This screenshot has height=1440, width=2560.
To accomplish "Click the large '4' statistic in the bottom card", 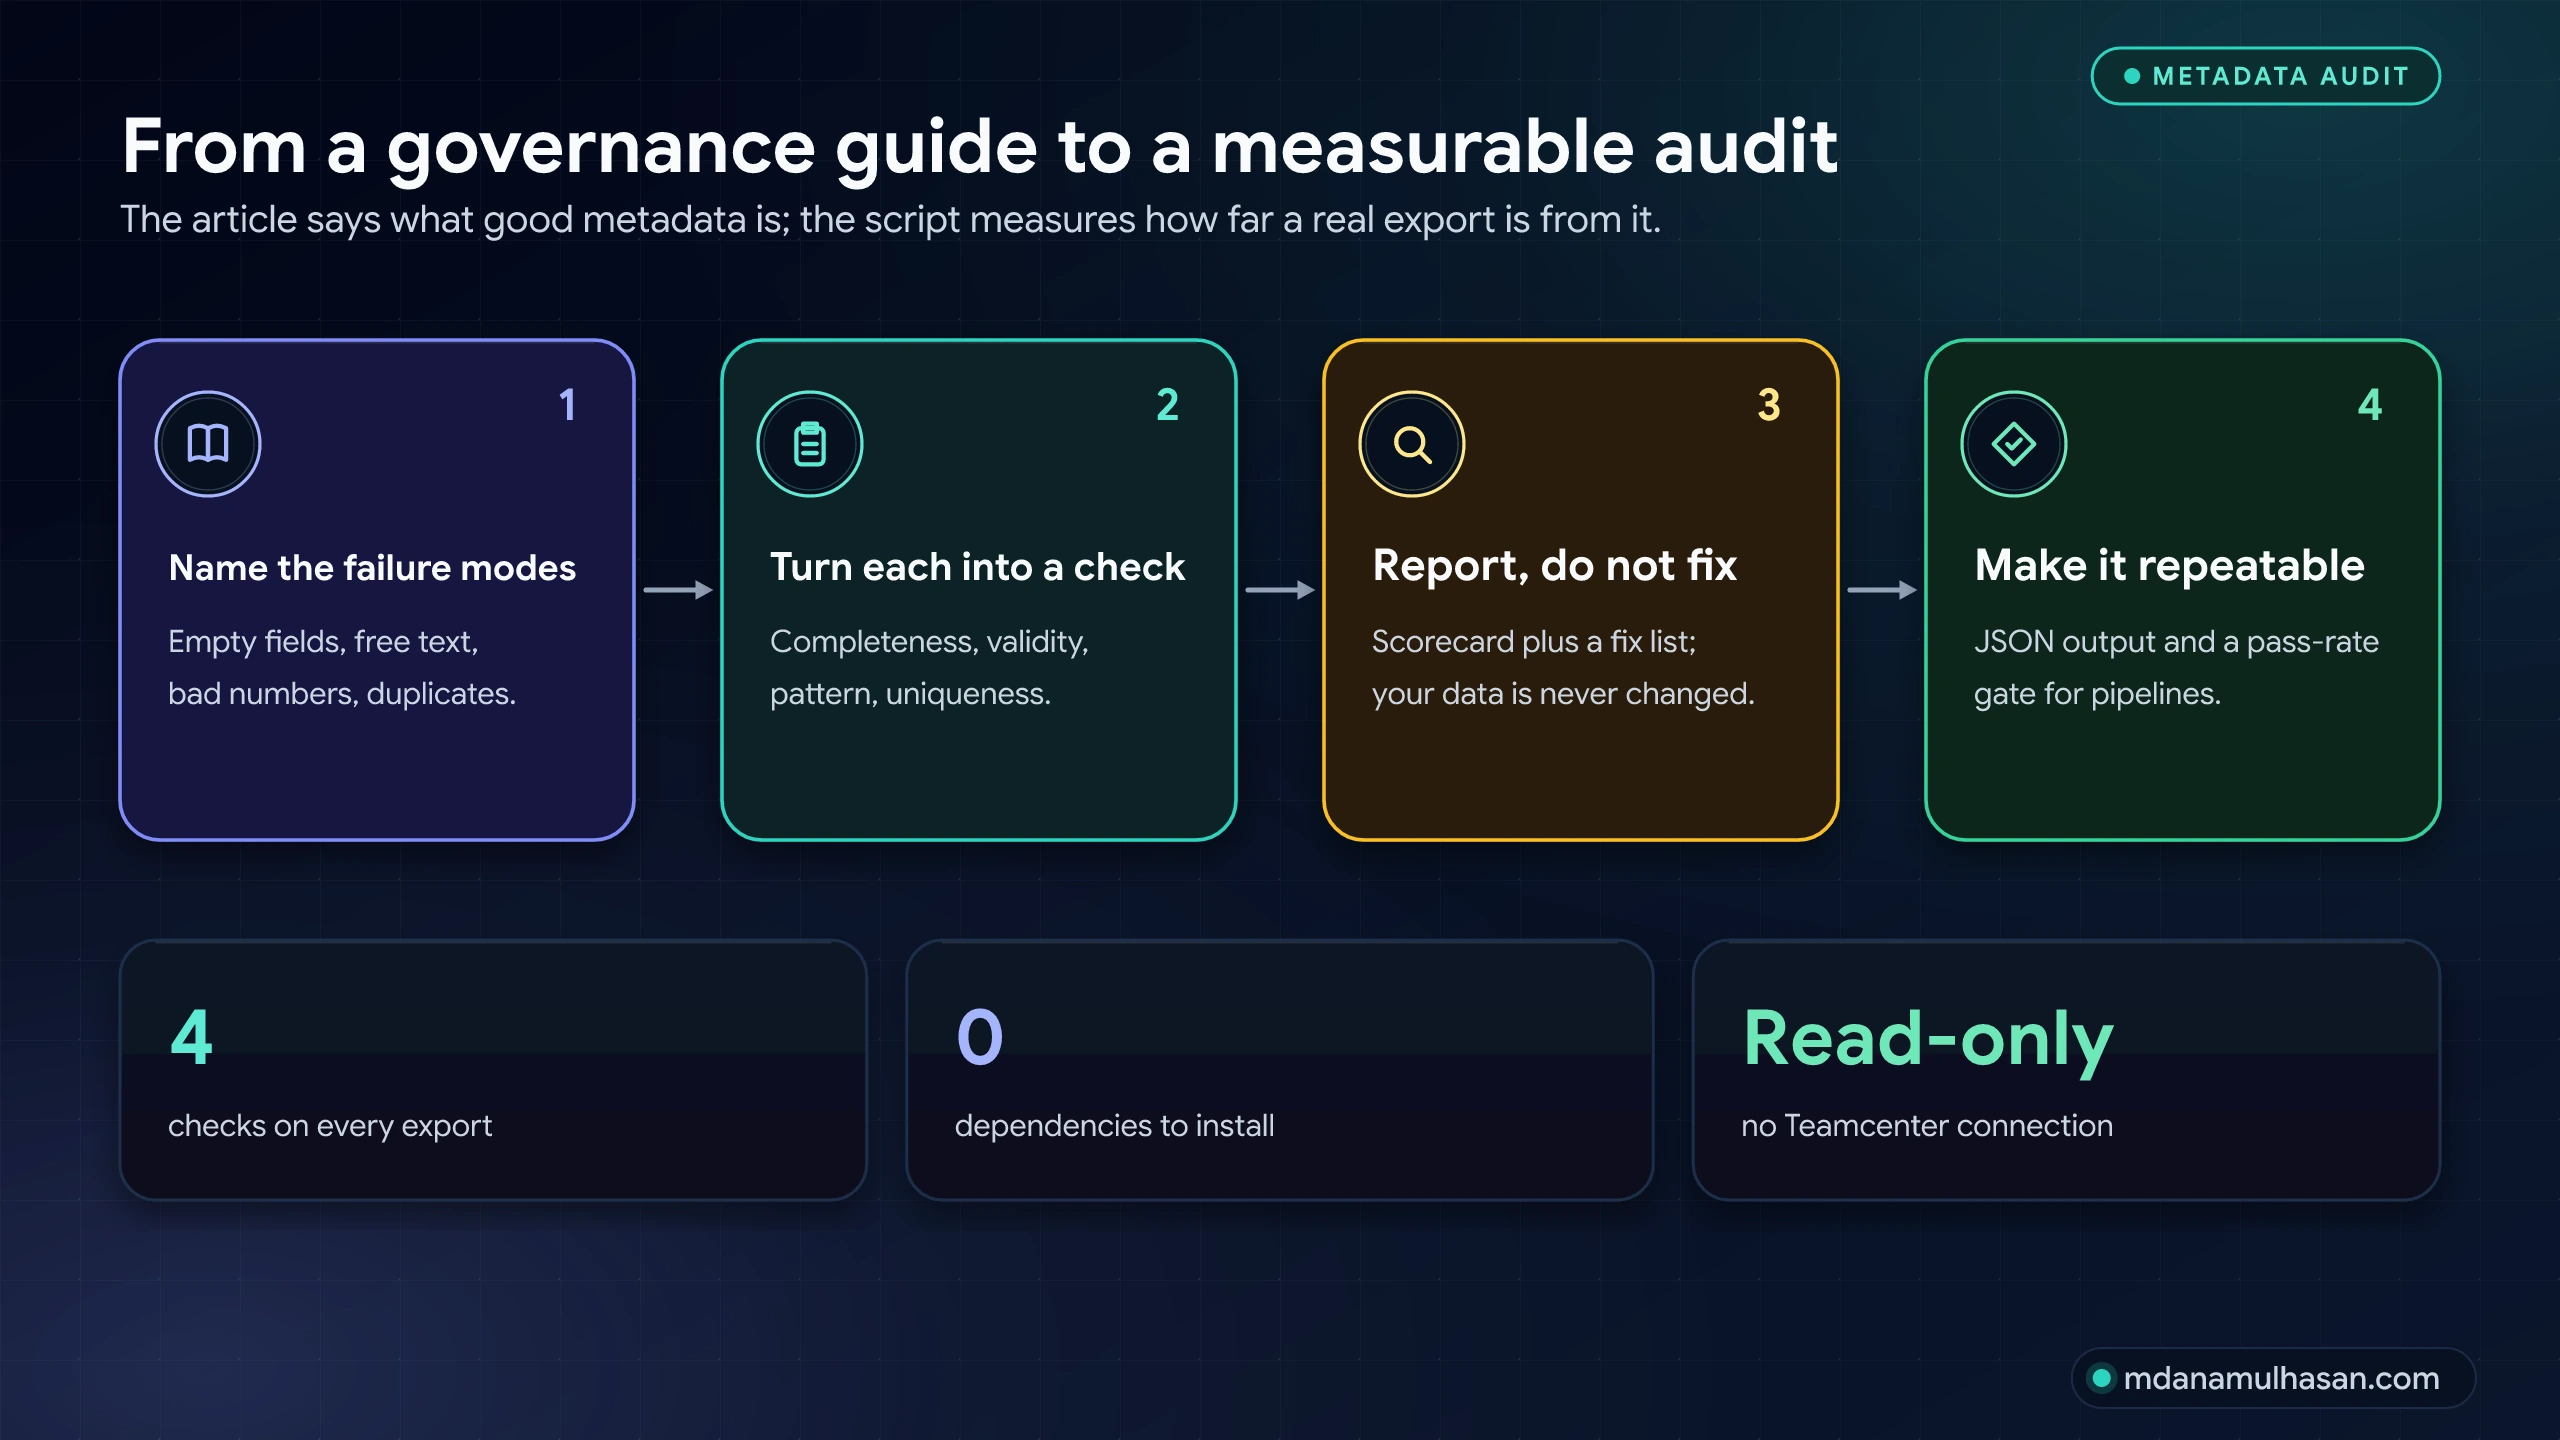I will [x=191, y=1037].
